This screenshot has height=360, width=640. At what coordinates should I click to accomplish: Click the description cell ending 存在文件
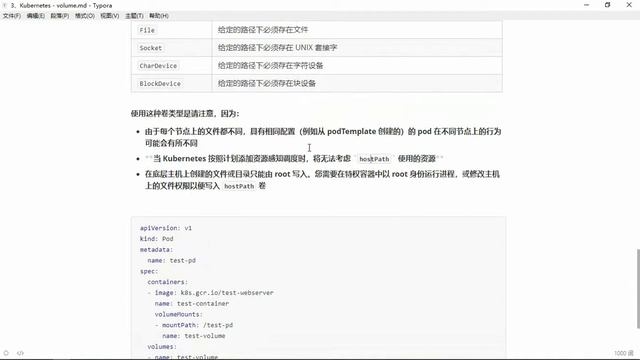pos(357,30)
